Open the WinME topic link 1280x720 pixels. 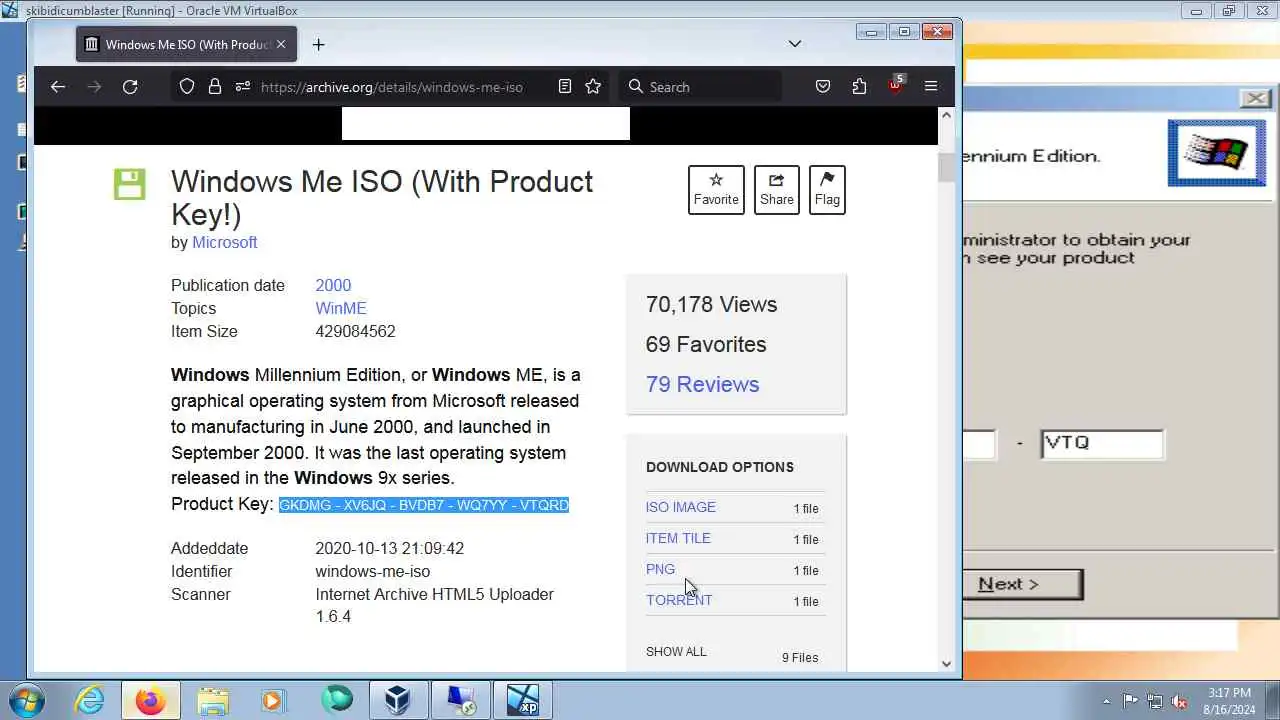coord(341,308)
